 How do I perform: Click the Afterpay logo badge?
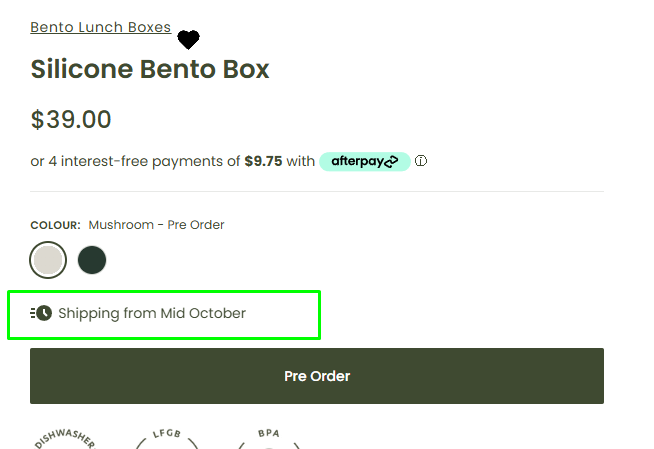(365, 161)
